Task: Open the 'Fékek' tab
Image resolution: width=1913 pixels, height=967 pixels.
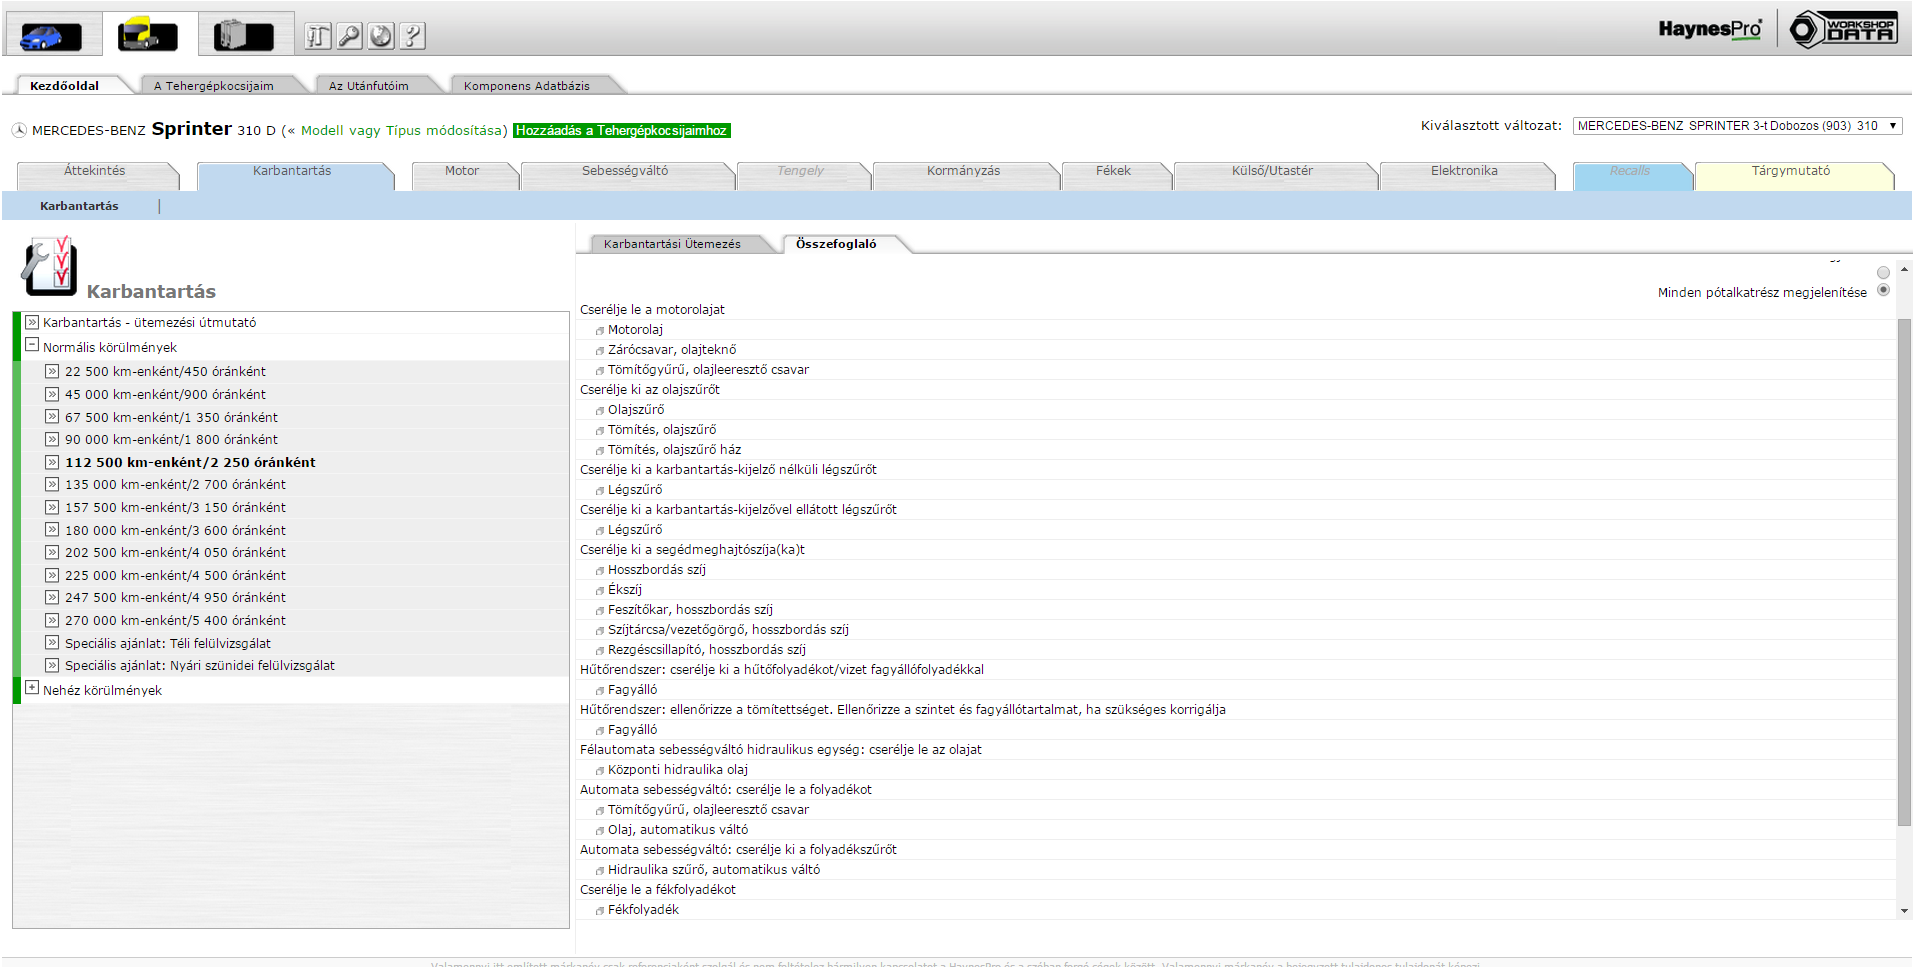Action: coord(1113,171)
